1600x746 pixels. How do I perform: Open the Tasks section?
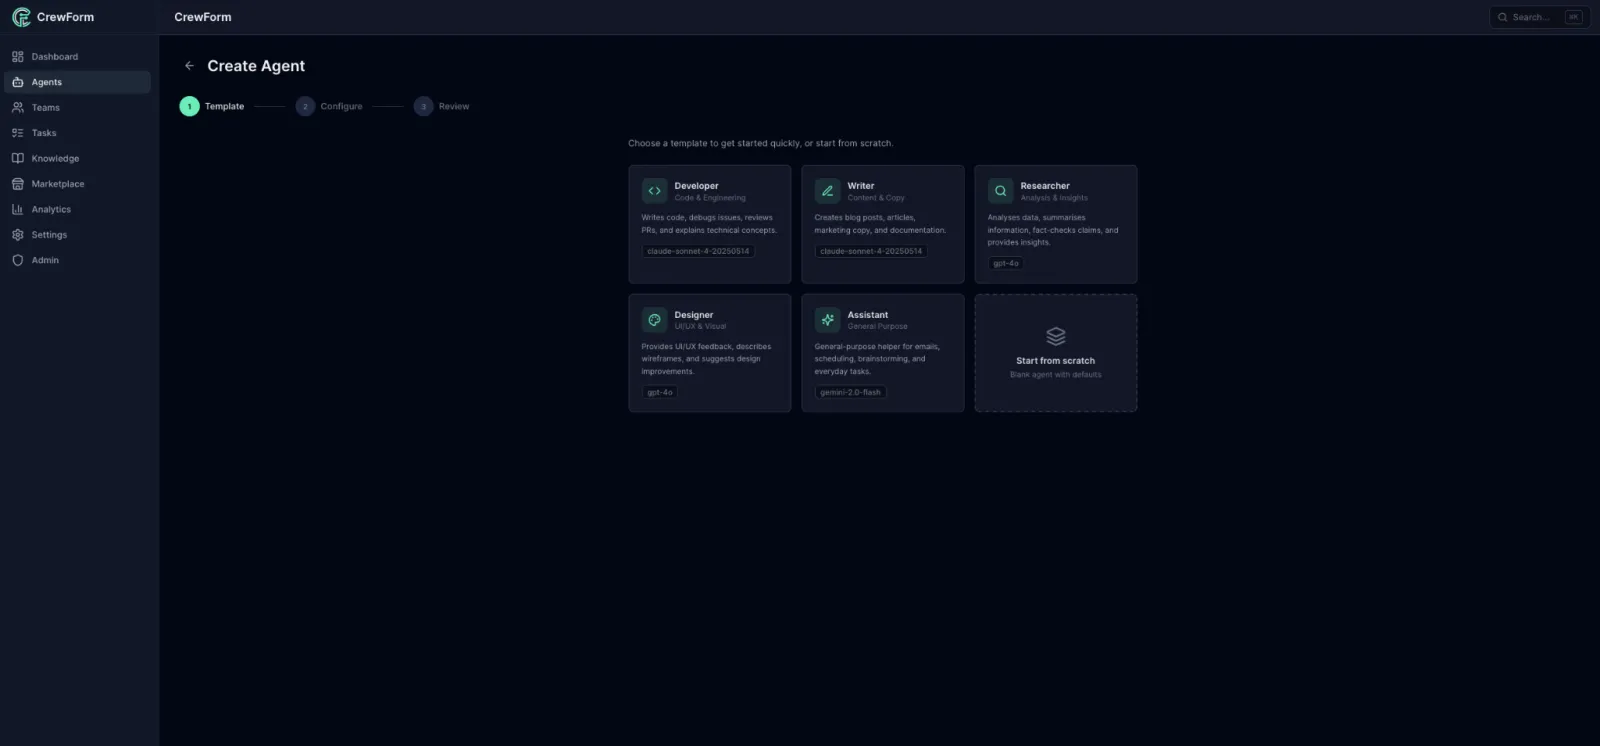(43, 133)
